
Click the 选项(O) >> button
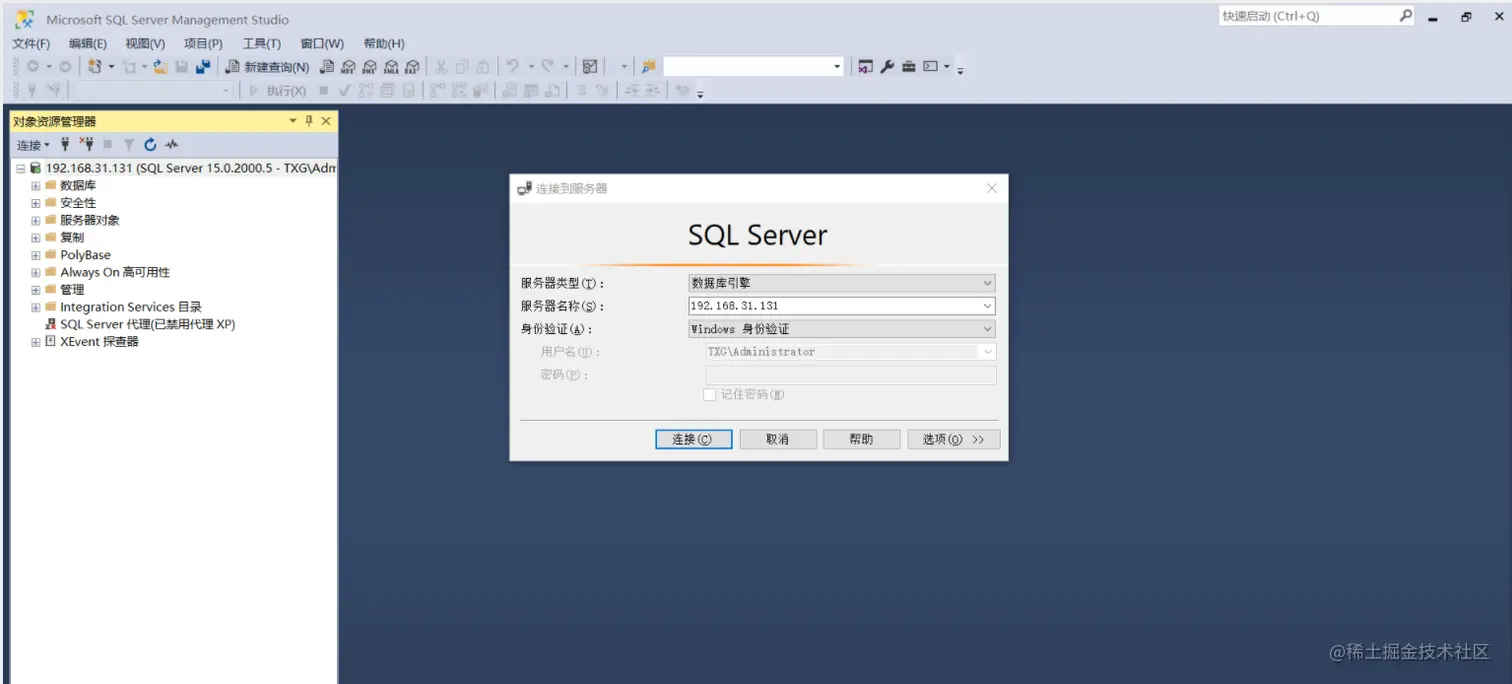tap(954, 439)
